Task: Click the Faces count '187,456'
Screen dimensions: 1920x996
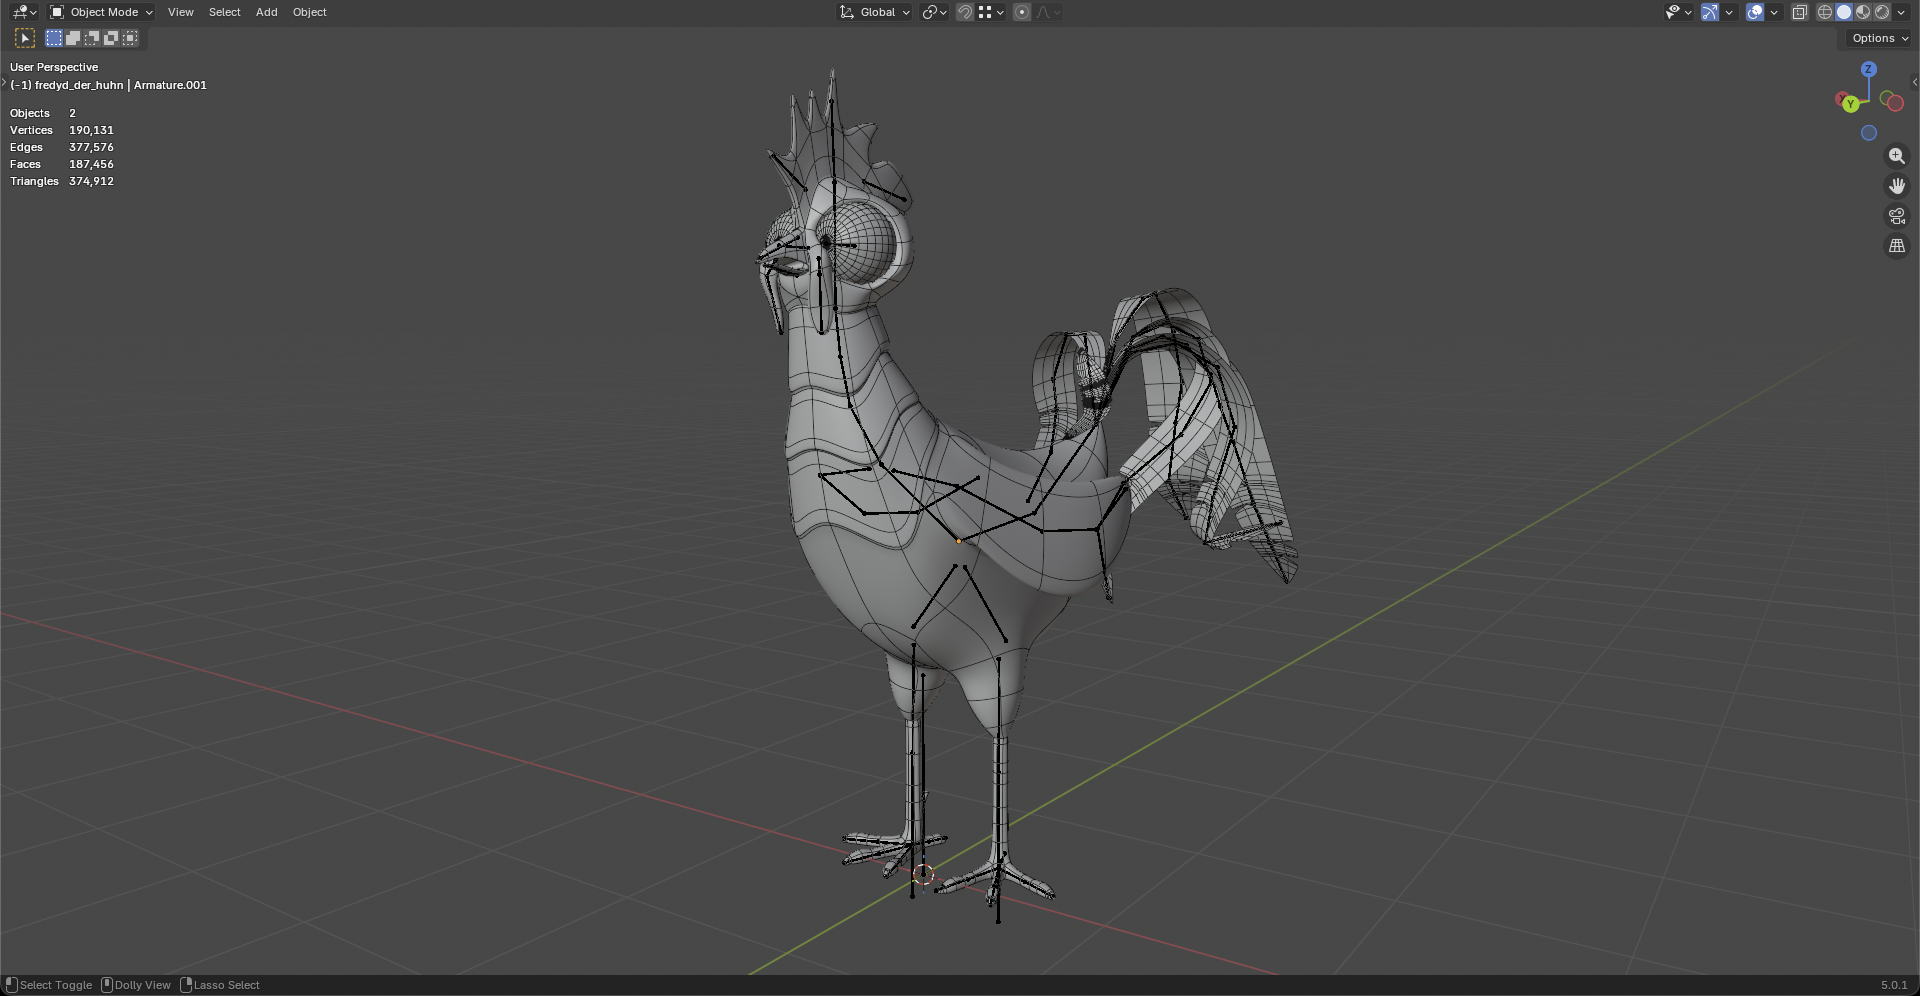Action: click(91, 164)
